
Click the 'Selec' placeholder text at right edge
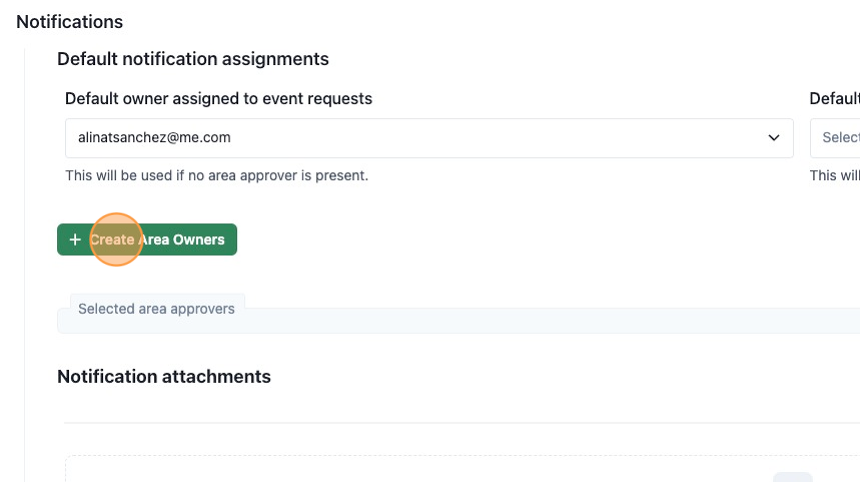click(841, 138)
